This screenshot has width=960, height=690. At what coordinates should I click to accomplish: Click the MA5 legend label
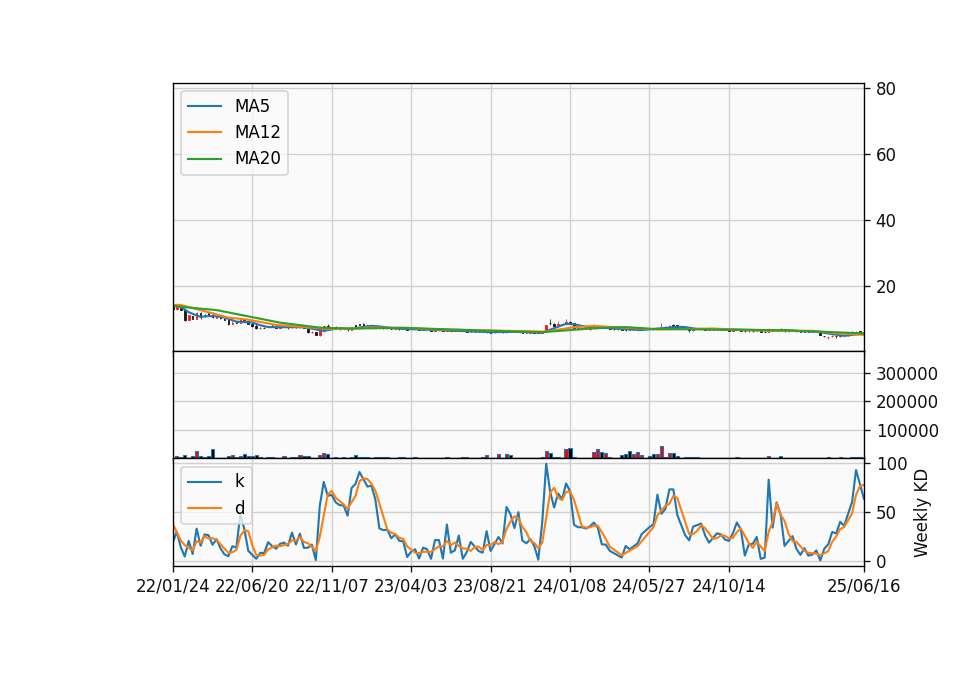click(x=252, y=106)
